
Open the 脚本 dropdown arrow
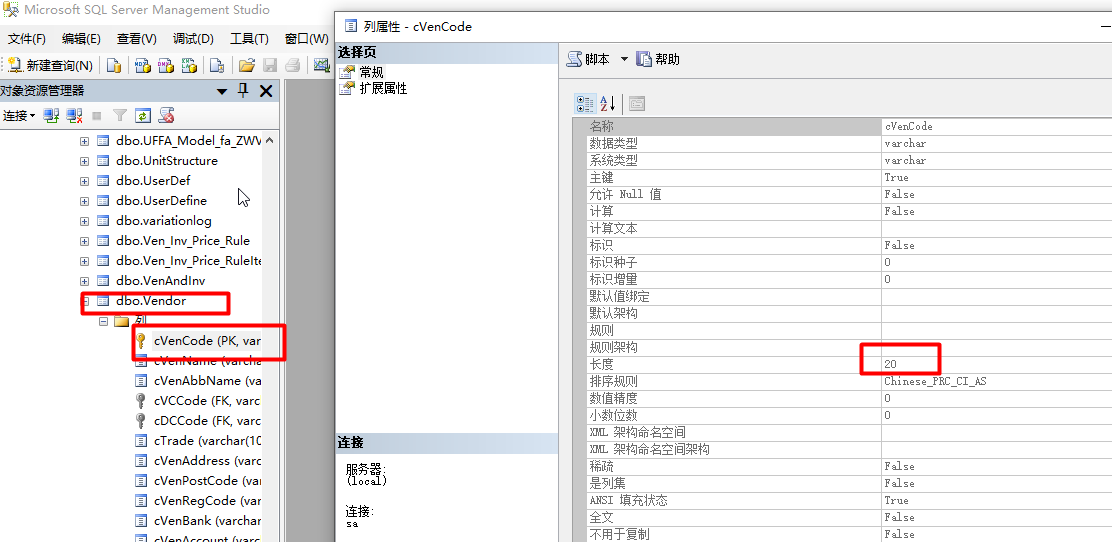pyautogui.click(x=624, y=59)
